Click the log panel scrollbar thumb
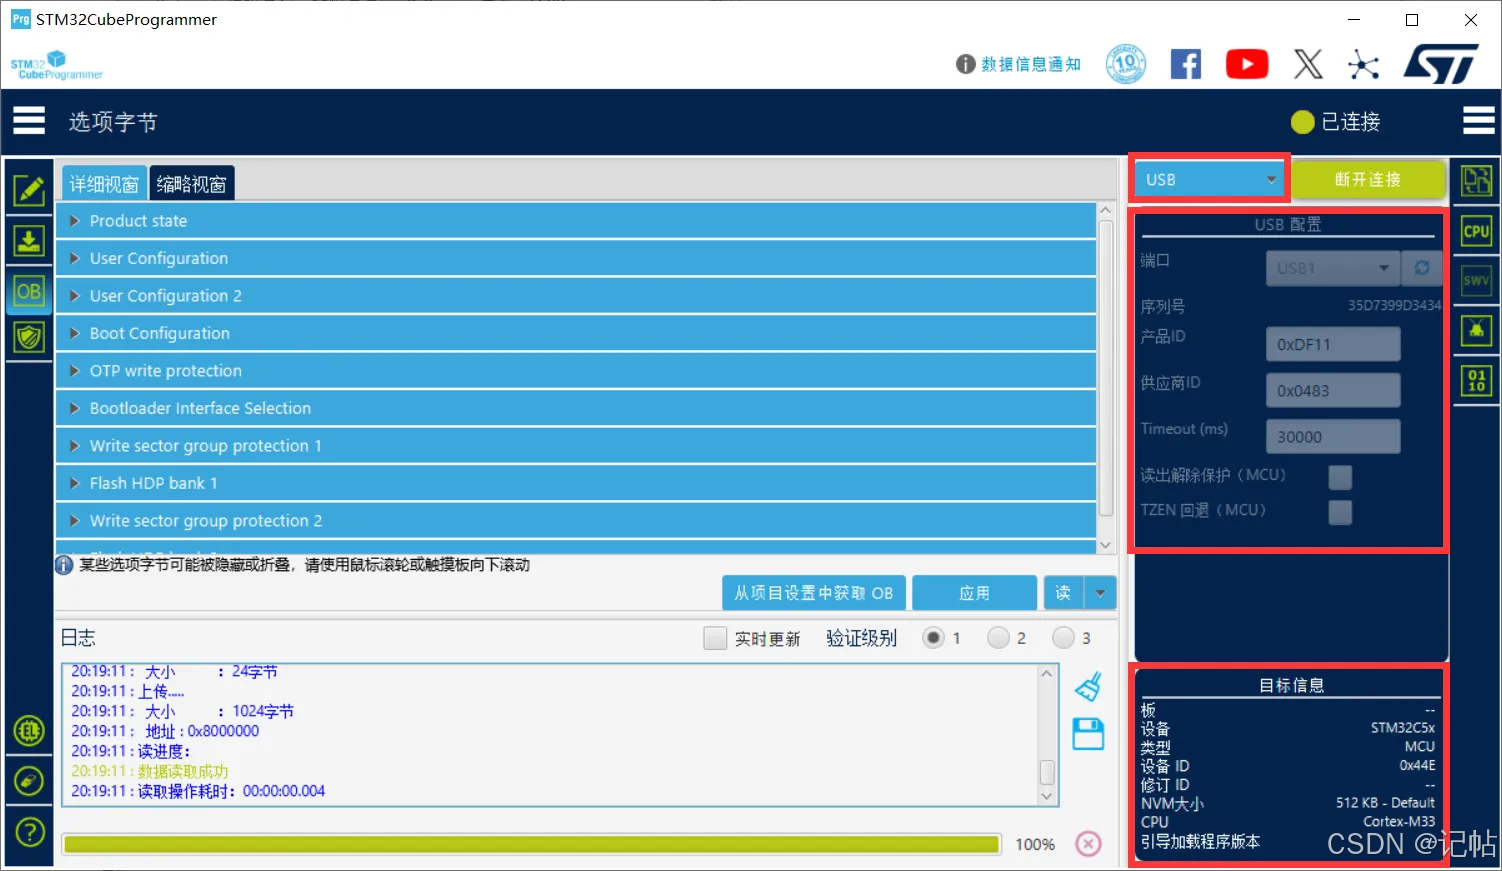The height and width of the screenshot is (871, 1502). 1047,772
